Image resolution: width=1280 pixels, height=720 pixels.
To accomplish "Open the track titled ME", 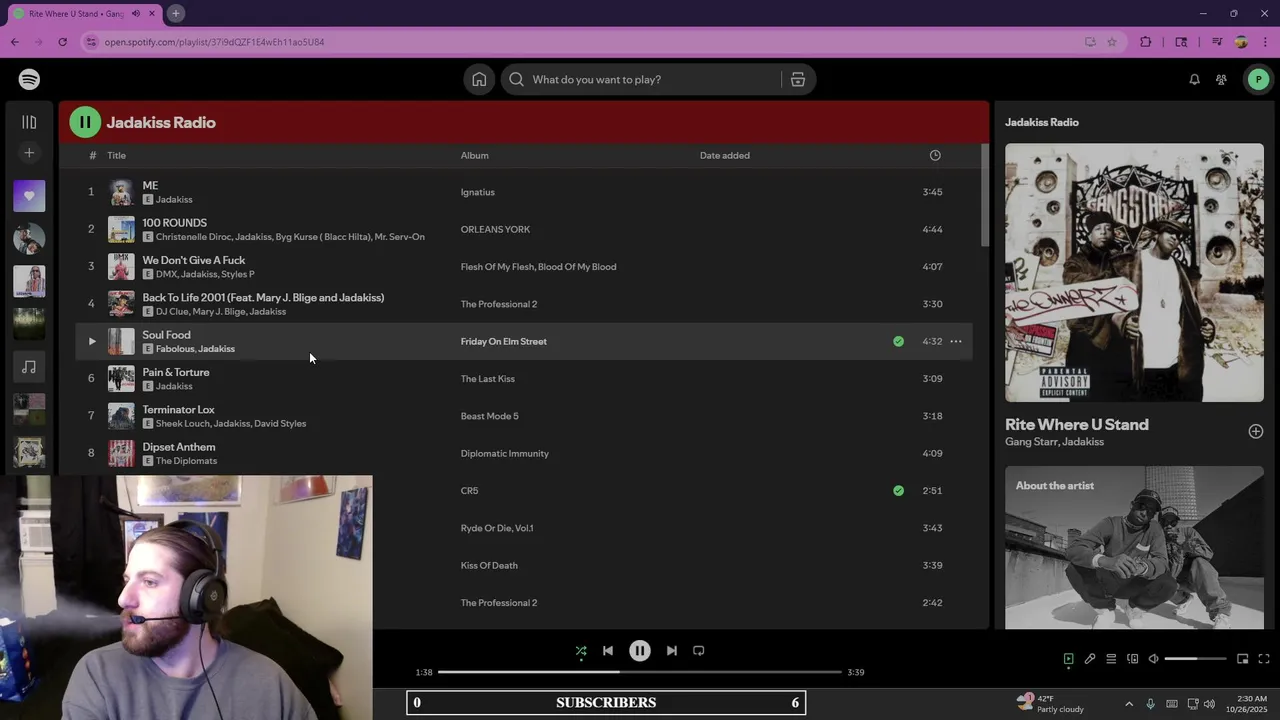I will coord(150,185).
